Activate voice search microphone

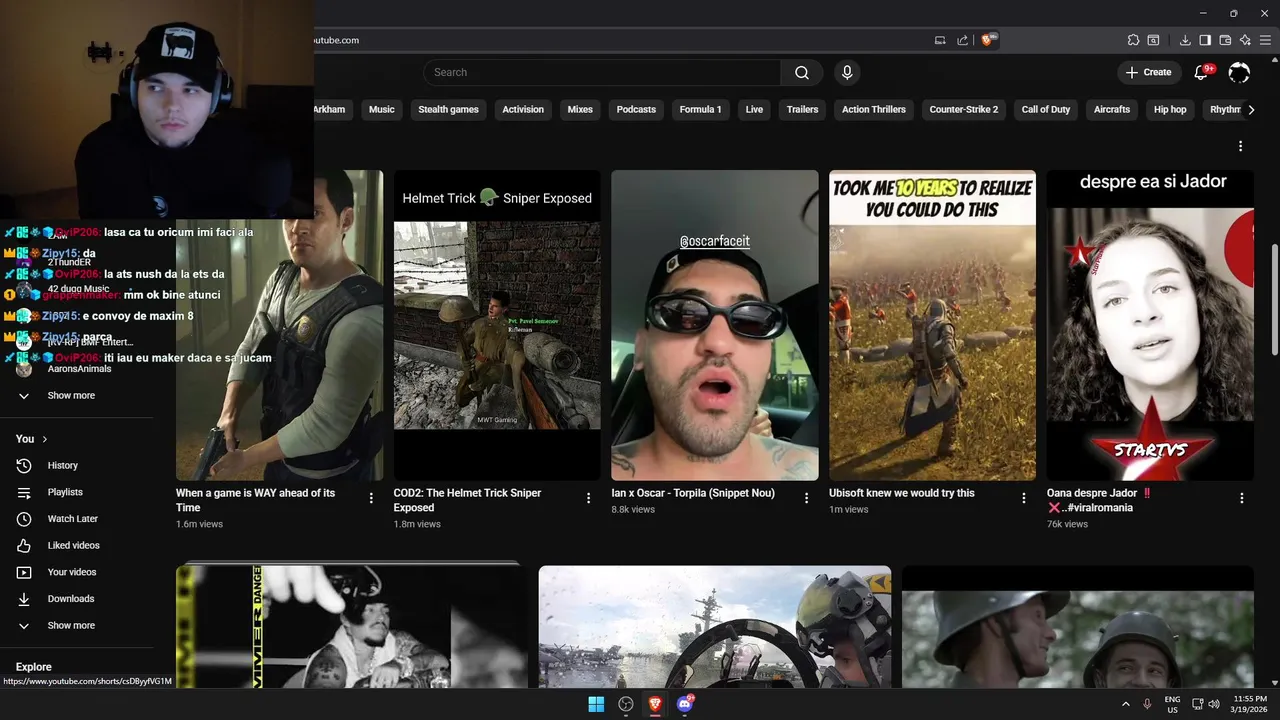point(847,72)
